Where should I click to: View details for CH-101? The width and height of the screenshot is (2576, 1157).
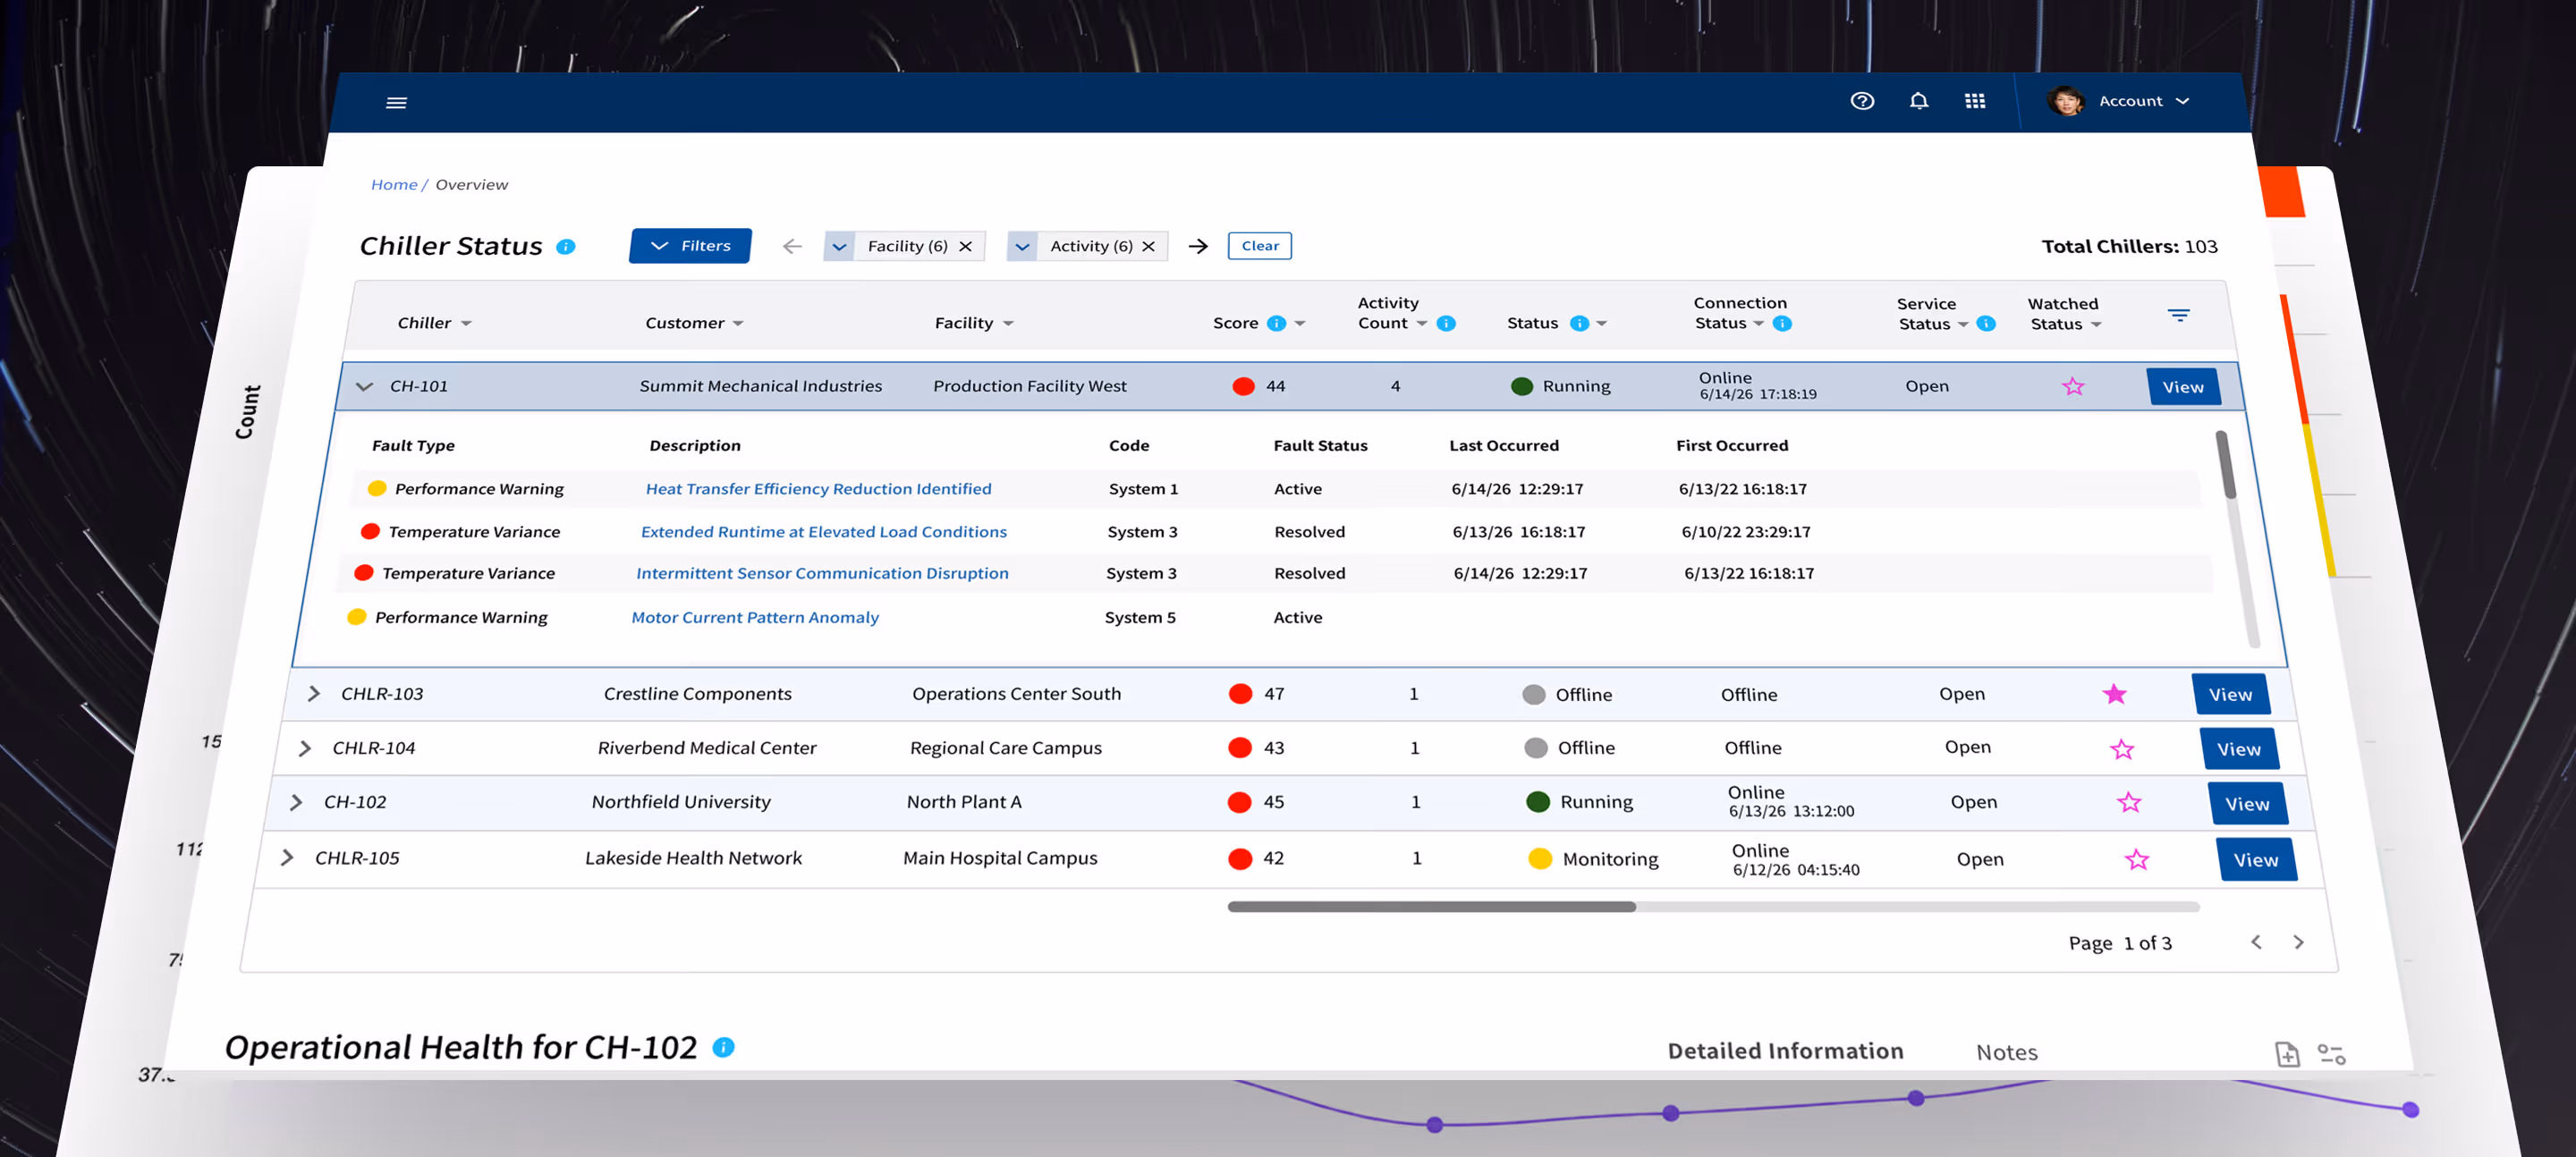point(2183,387)
